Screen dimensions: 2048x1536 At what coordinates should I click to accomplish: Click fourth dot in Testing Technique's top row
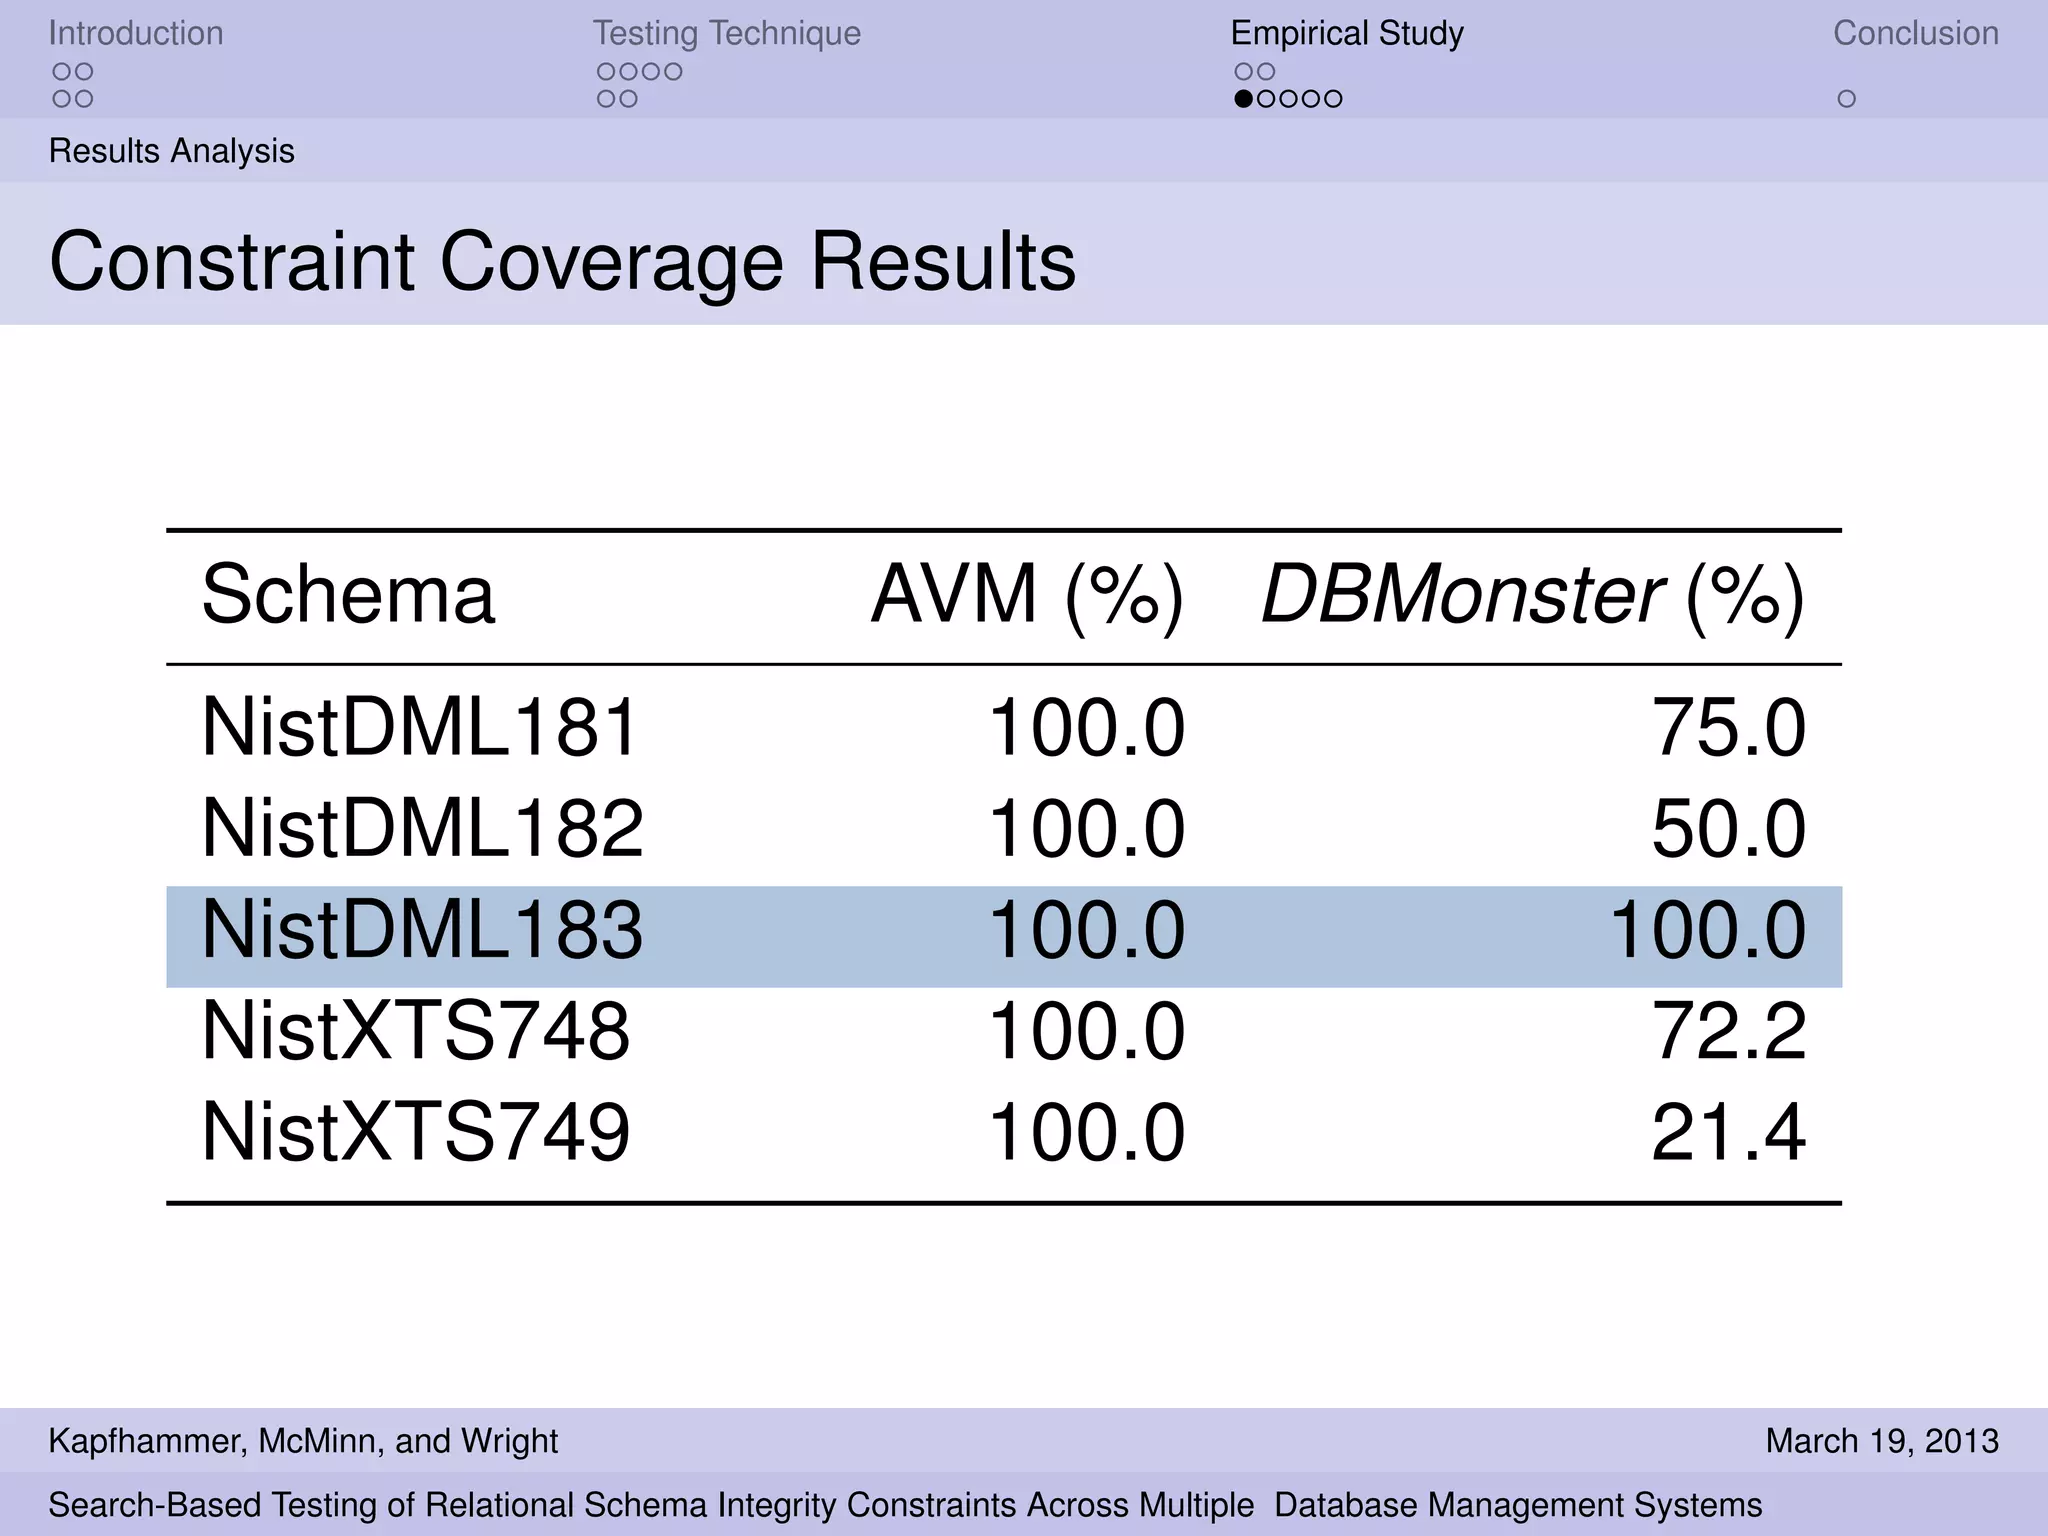click(x=673, y=72)
